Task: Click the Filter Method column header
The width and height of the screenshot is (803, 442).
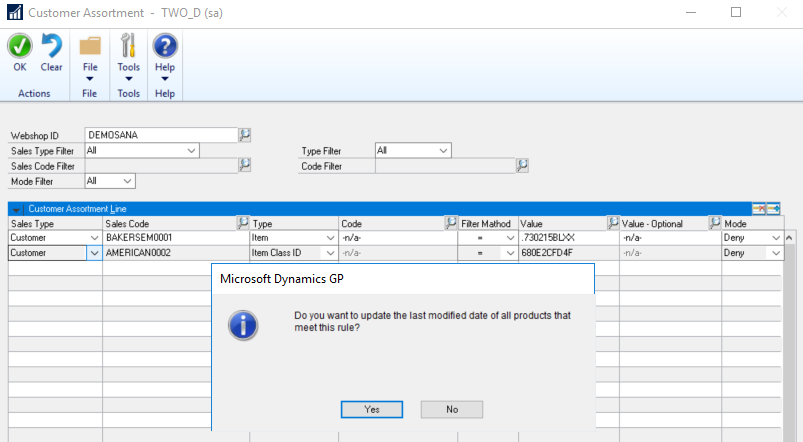Action: point(488,223)
